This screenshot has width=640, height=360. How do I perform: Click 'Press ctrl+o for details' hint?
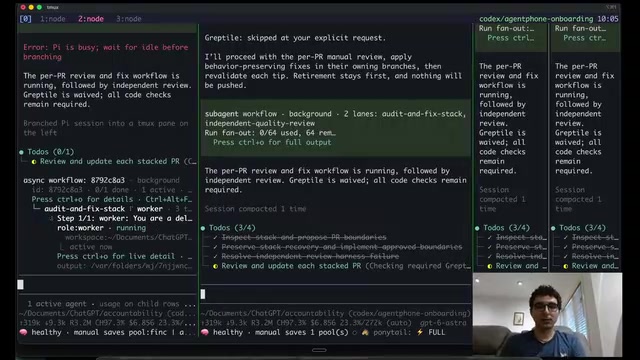click(82, 199)
